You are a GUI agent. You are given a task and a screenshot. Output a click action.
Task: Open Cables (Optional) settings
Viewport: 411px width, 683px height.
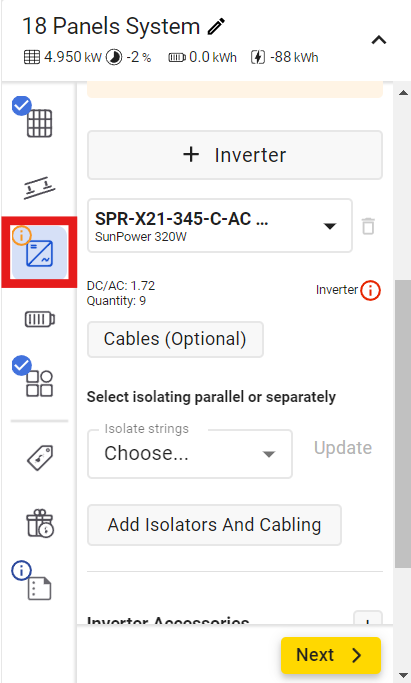[175, 339]
